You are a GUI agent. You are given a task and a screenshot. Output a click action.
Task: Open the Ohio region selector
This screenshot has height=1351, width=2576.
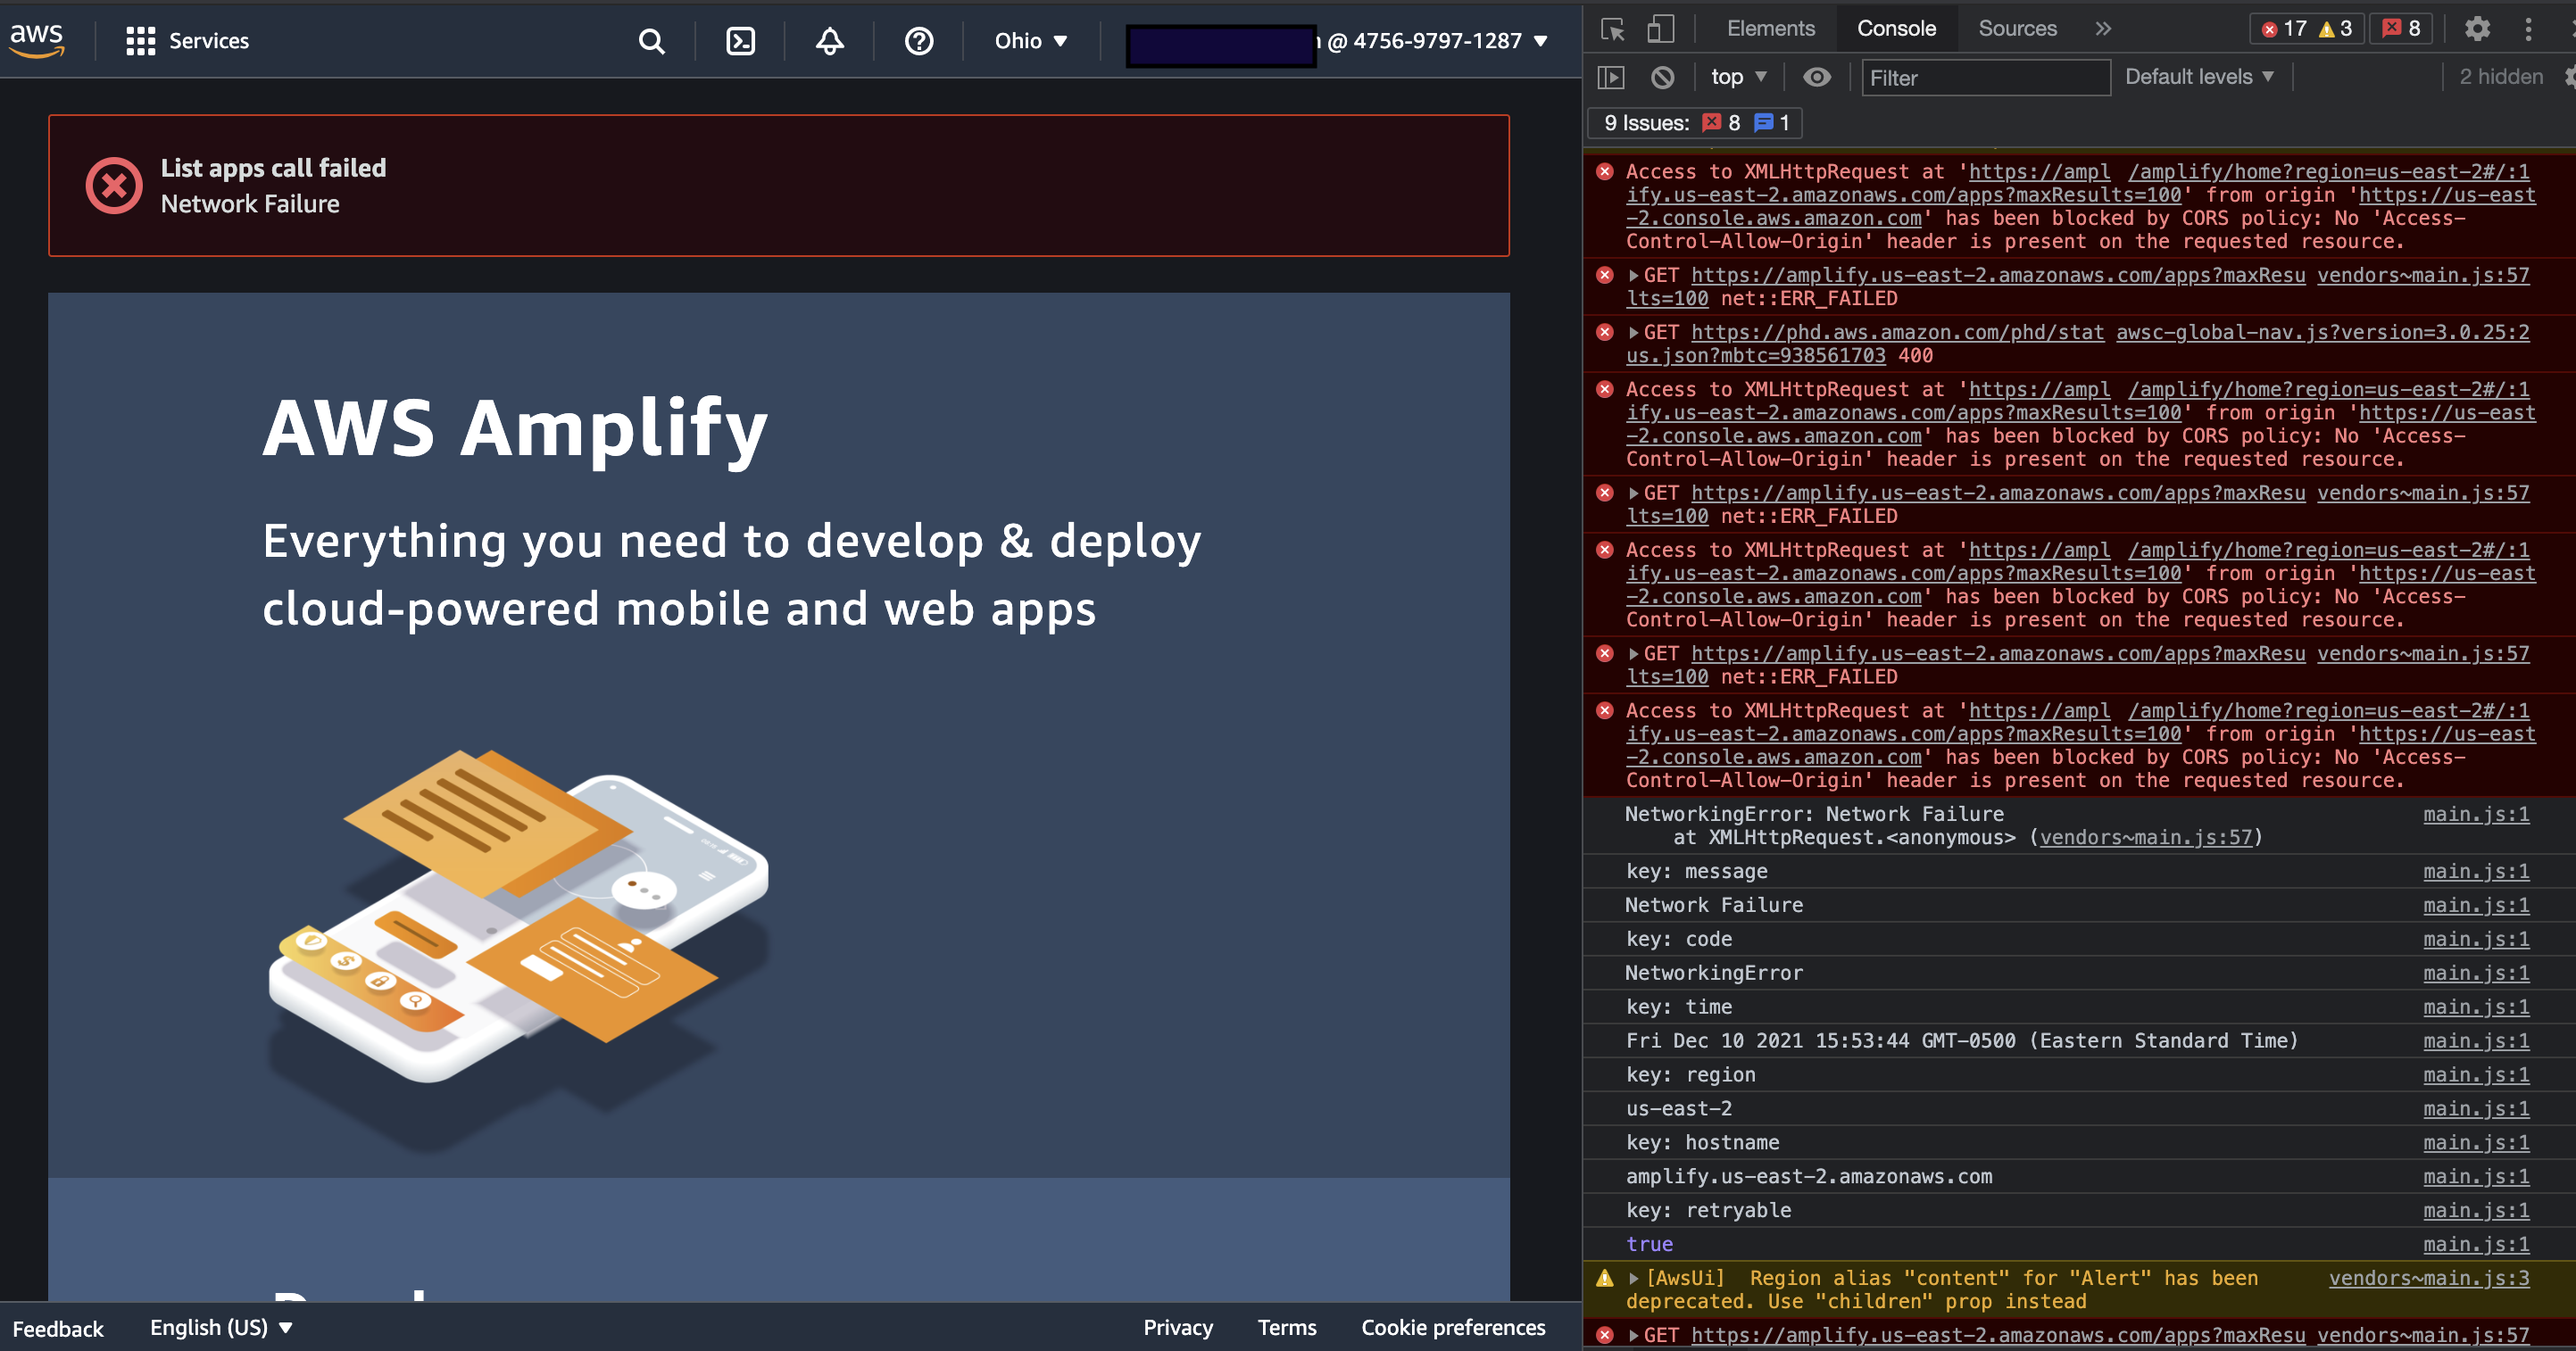pyautogui.click(x=1031, y=41)
